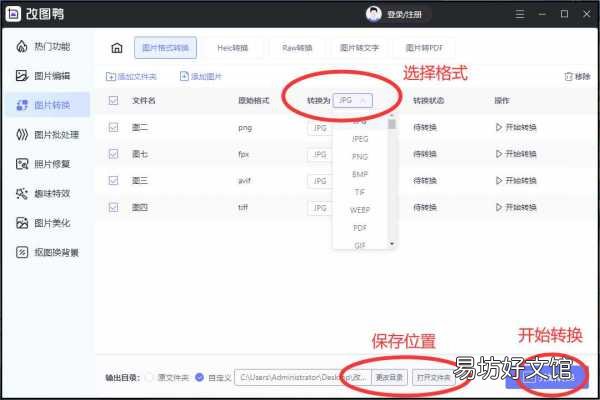Click the original format cell fpx
The height and width of the screenshot is (400, 600).
(x=243, y=154)
